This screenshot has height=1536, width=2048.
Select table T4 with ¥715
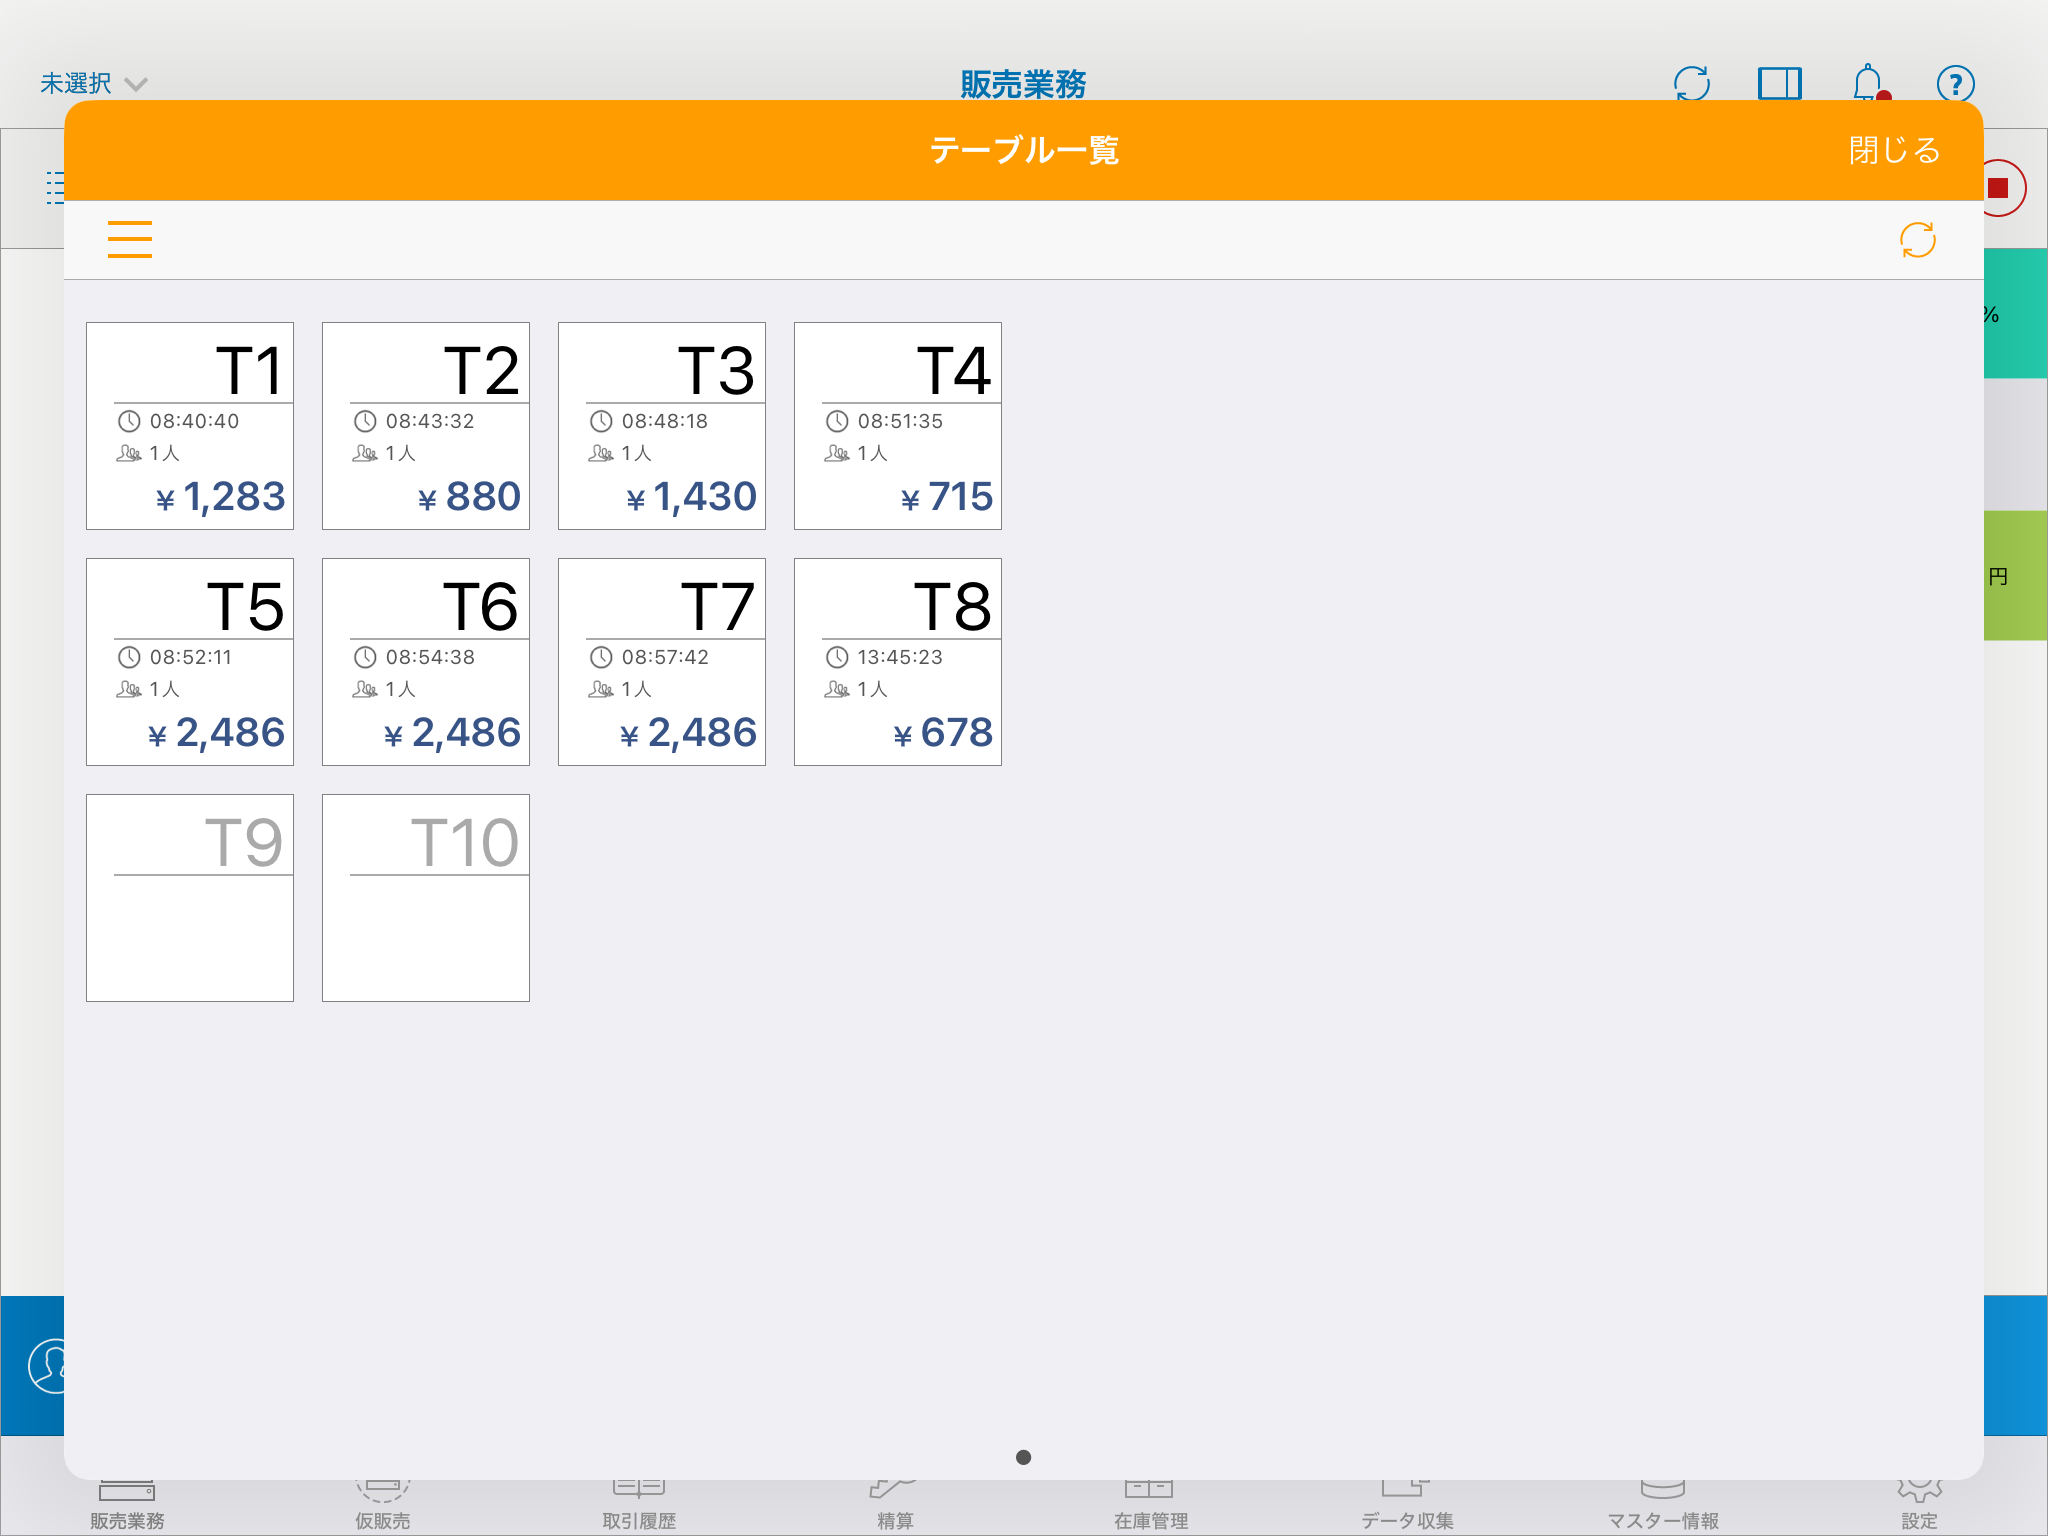[x=898, y=426]
